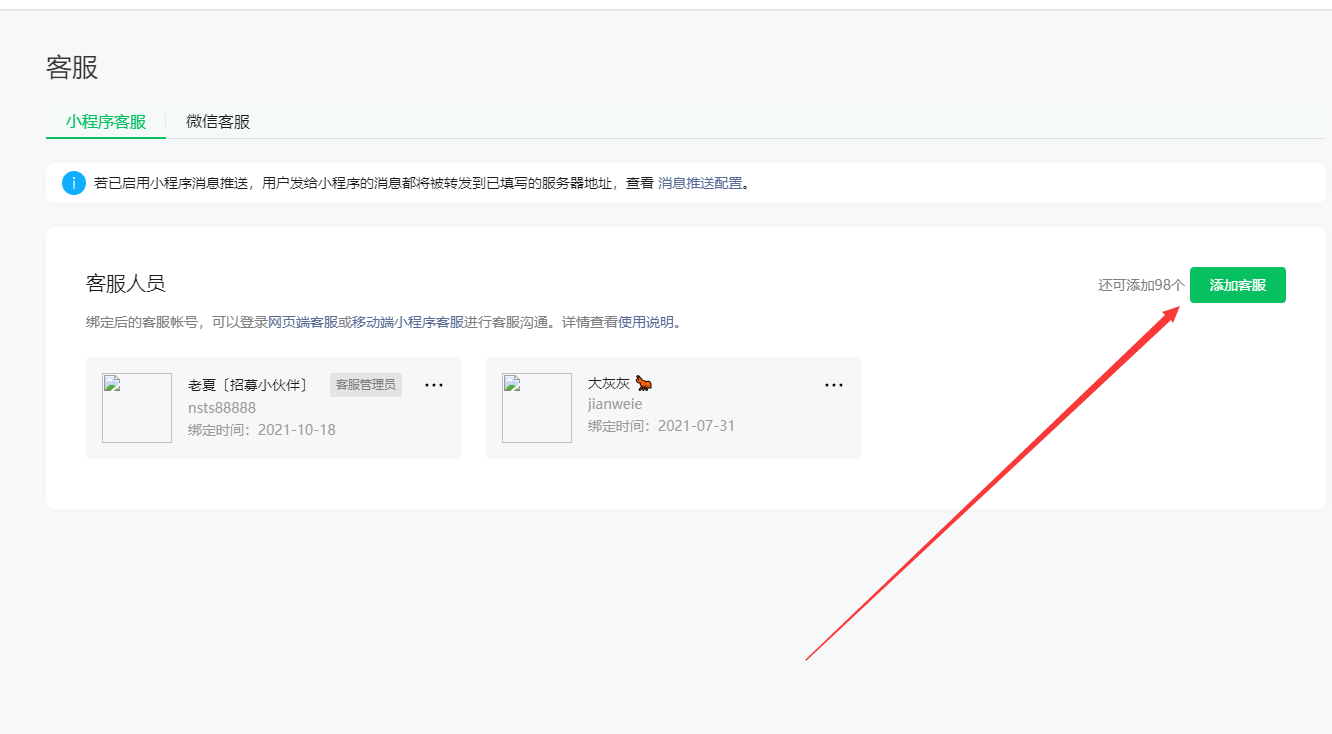Click the blue info icon in notice bar
This screenshot has height=734, width=1332.
point(74,183)
